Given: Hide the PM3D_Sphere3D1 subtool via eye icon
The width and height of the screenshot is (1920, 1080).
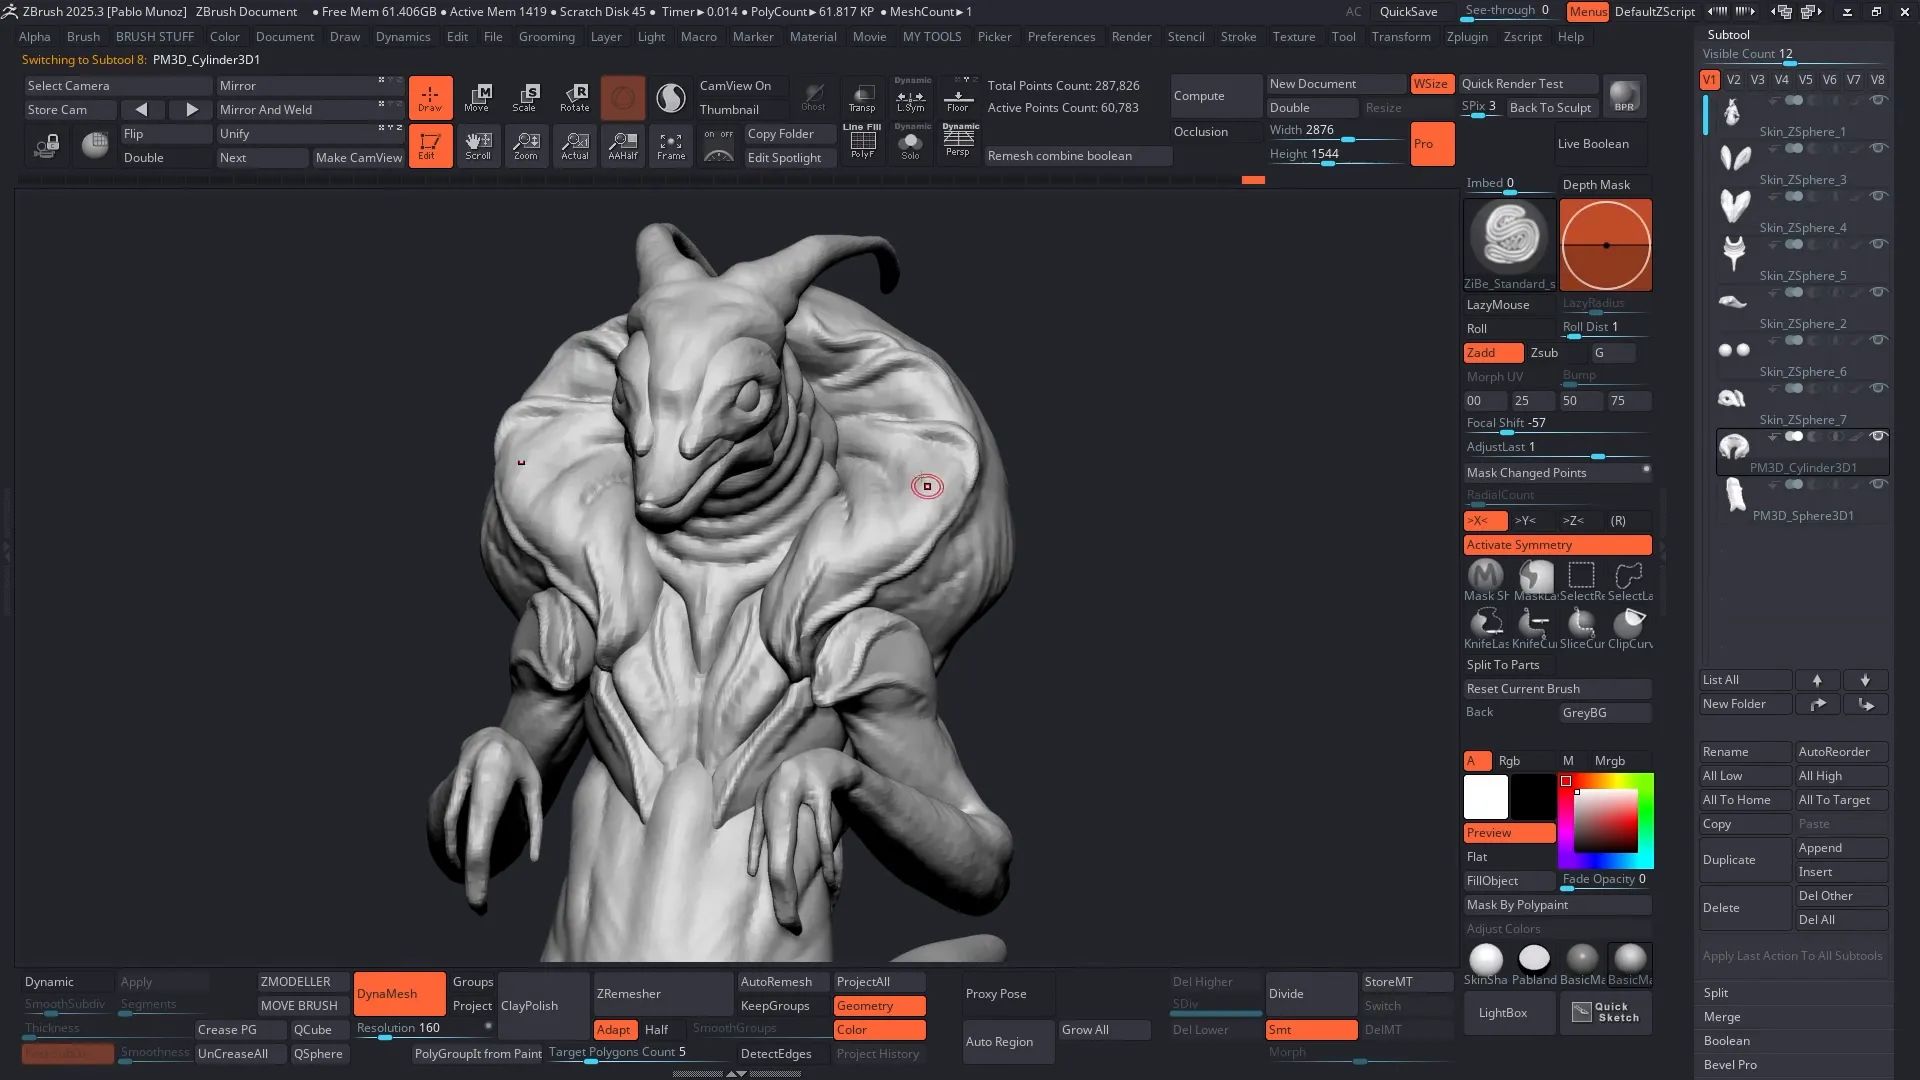Looking at the screenshot, I should coord(1878,485).
